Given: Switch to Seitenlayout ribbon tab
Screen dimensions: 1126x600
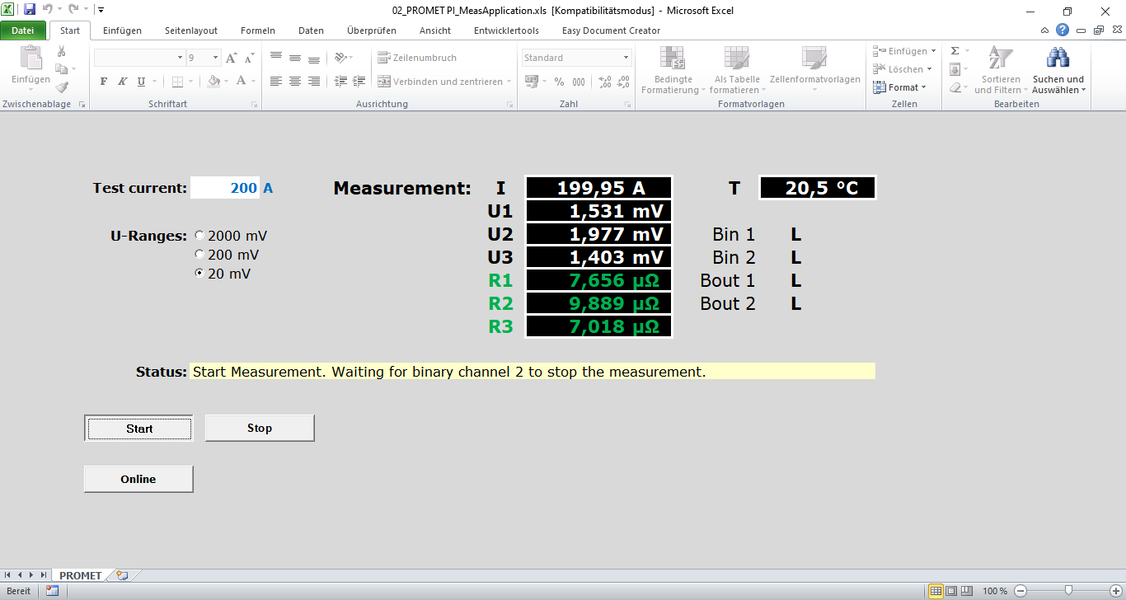Looking at the screenshot, I should point(191,30).
